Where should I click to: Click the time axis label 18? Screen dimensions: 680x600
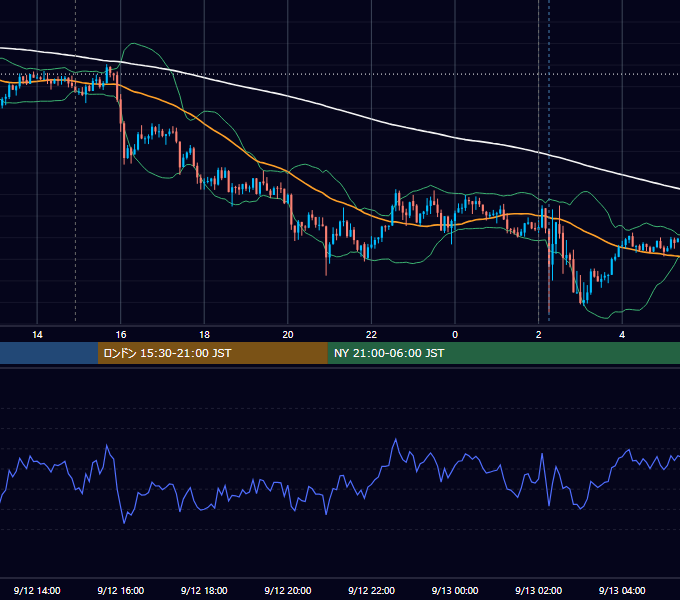click(x=204, y=334)
